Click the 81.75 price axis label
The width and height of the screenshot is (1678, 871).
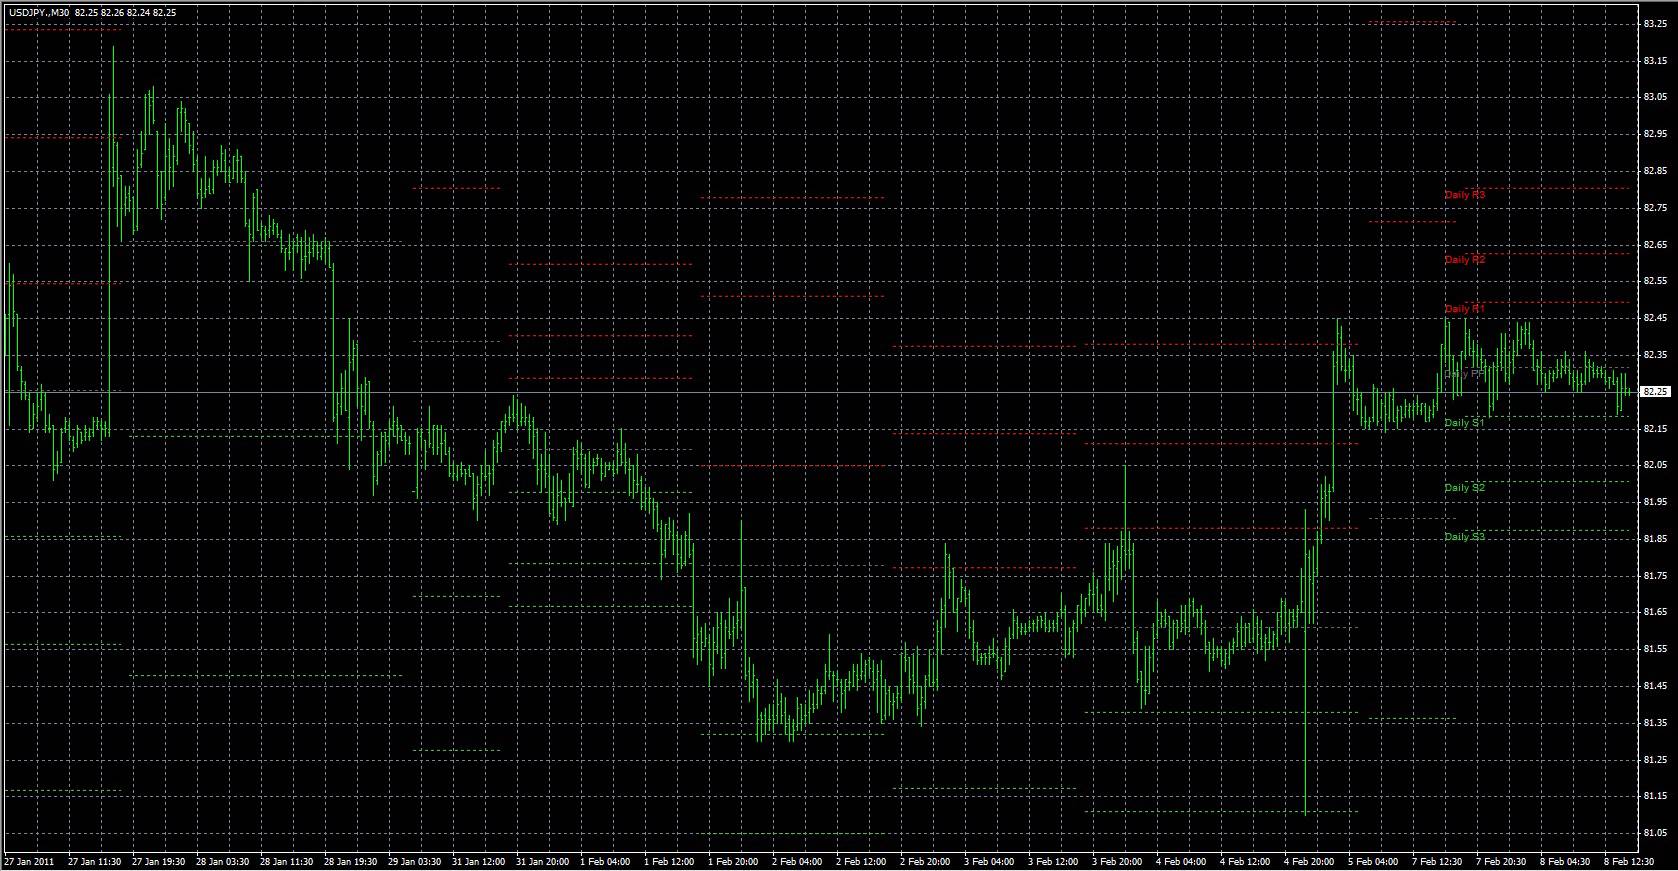click(1655, 576)
